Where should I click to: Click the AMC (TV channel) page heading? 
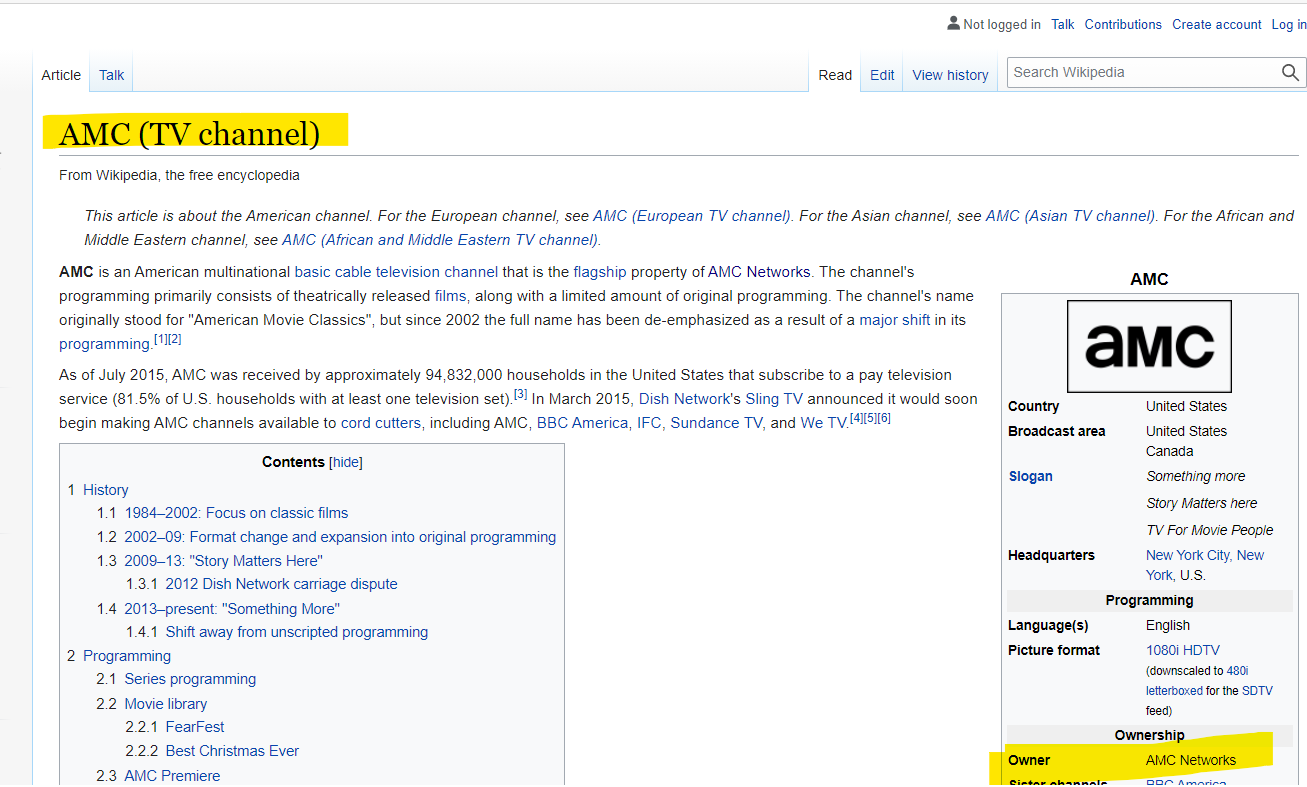(x=189, y=133)
